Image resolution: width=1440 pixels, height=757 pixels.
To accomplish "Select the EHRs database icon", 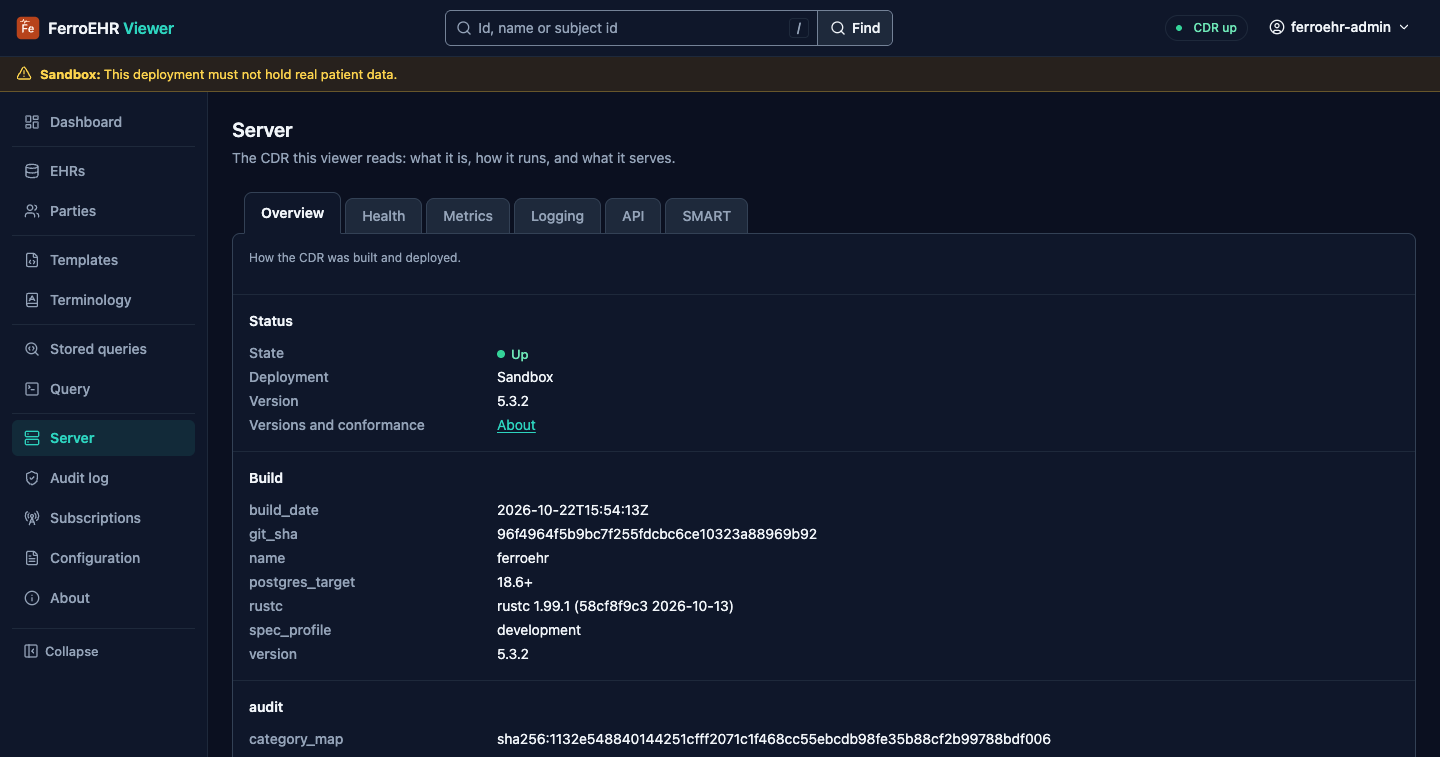I will pos(32,171).
